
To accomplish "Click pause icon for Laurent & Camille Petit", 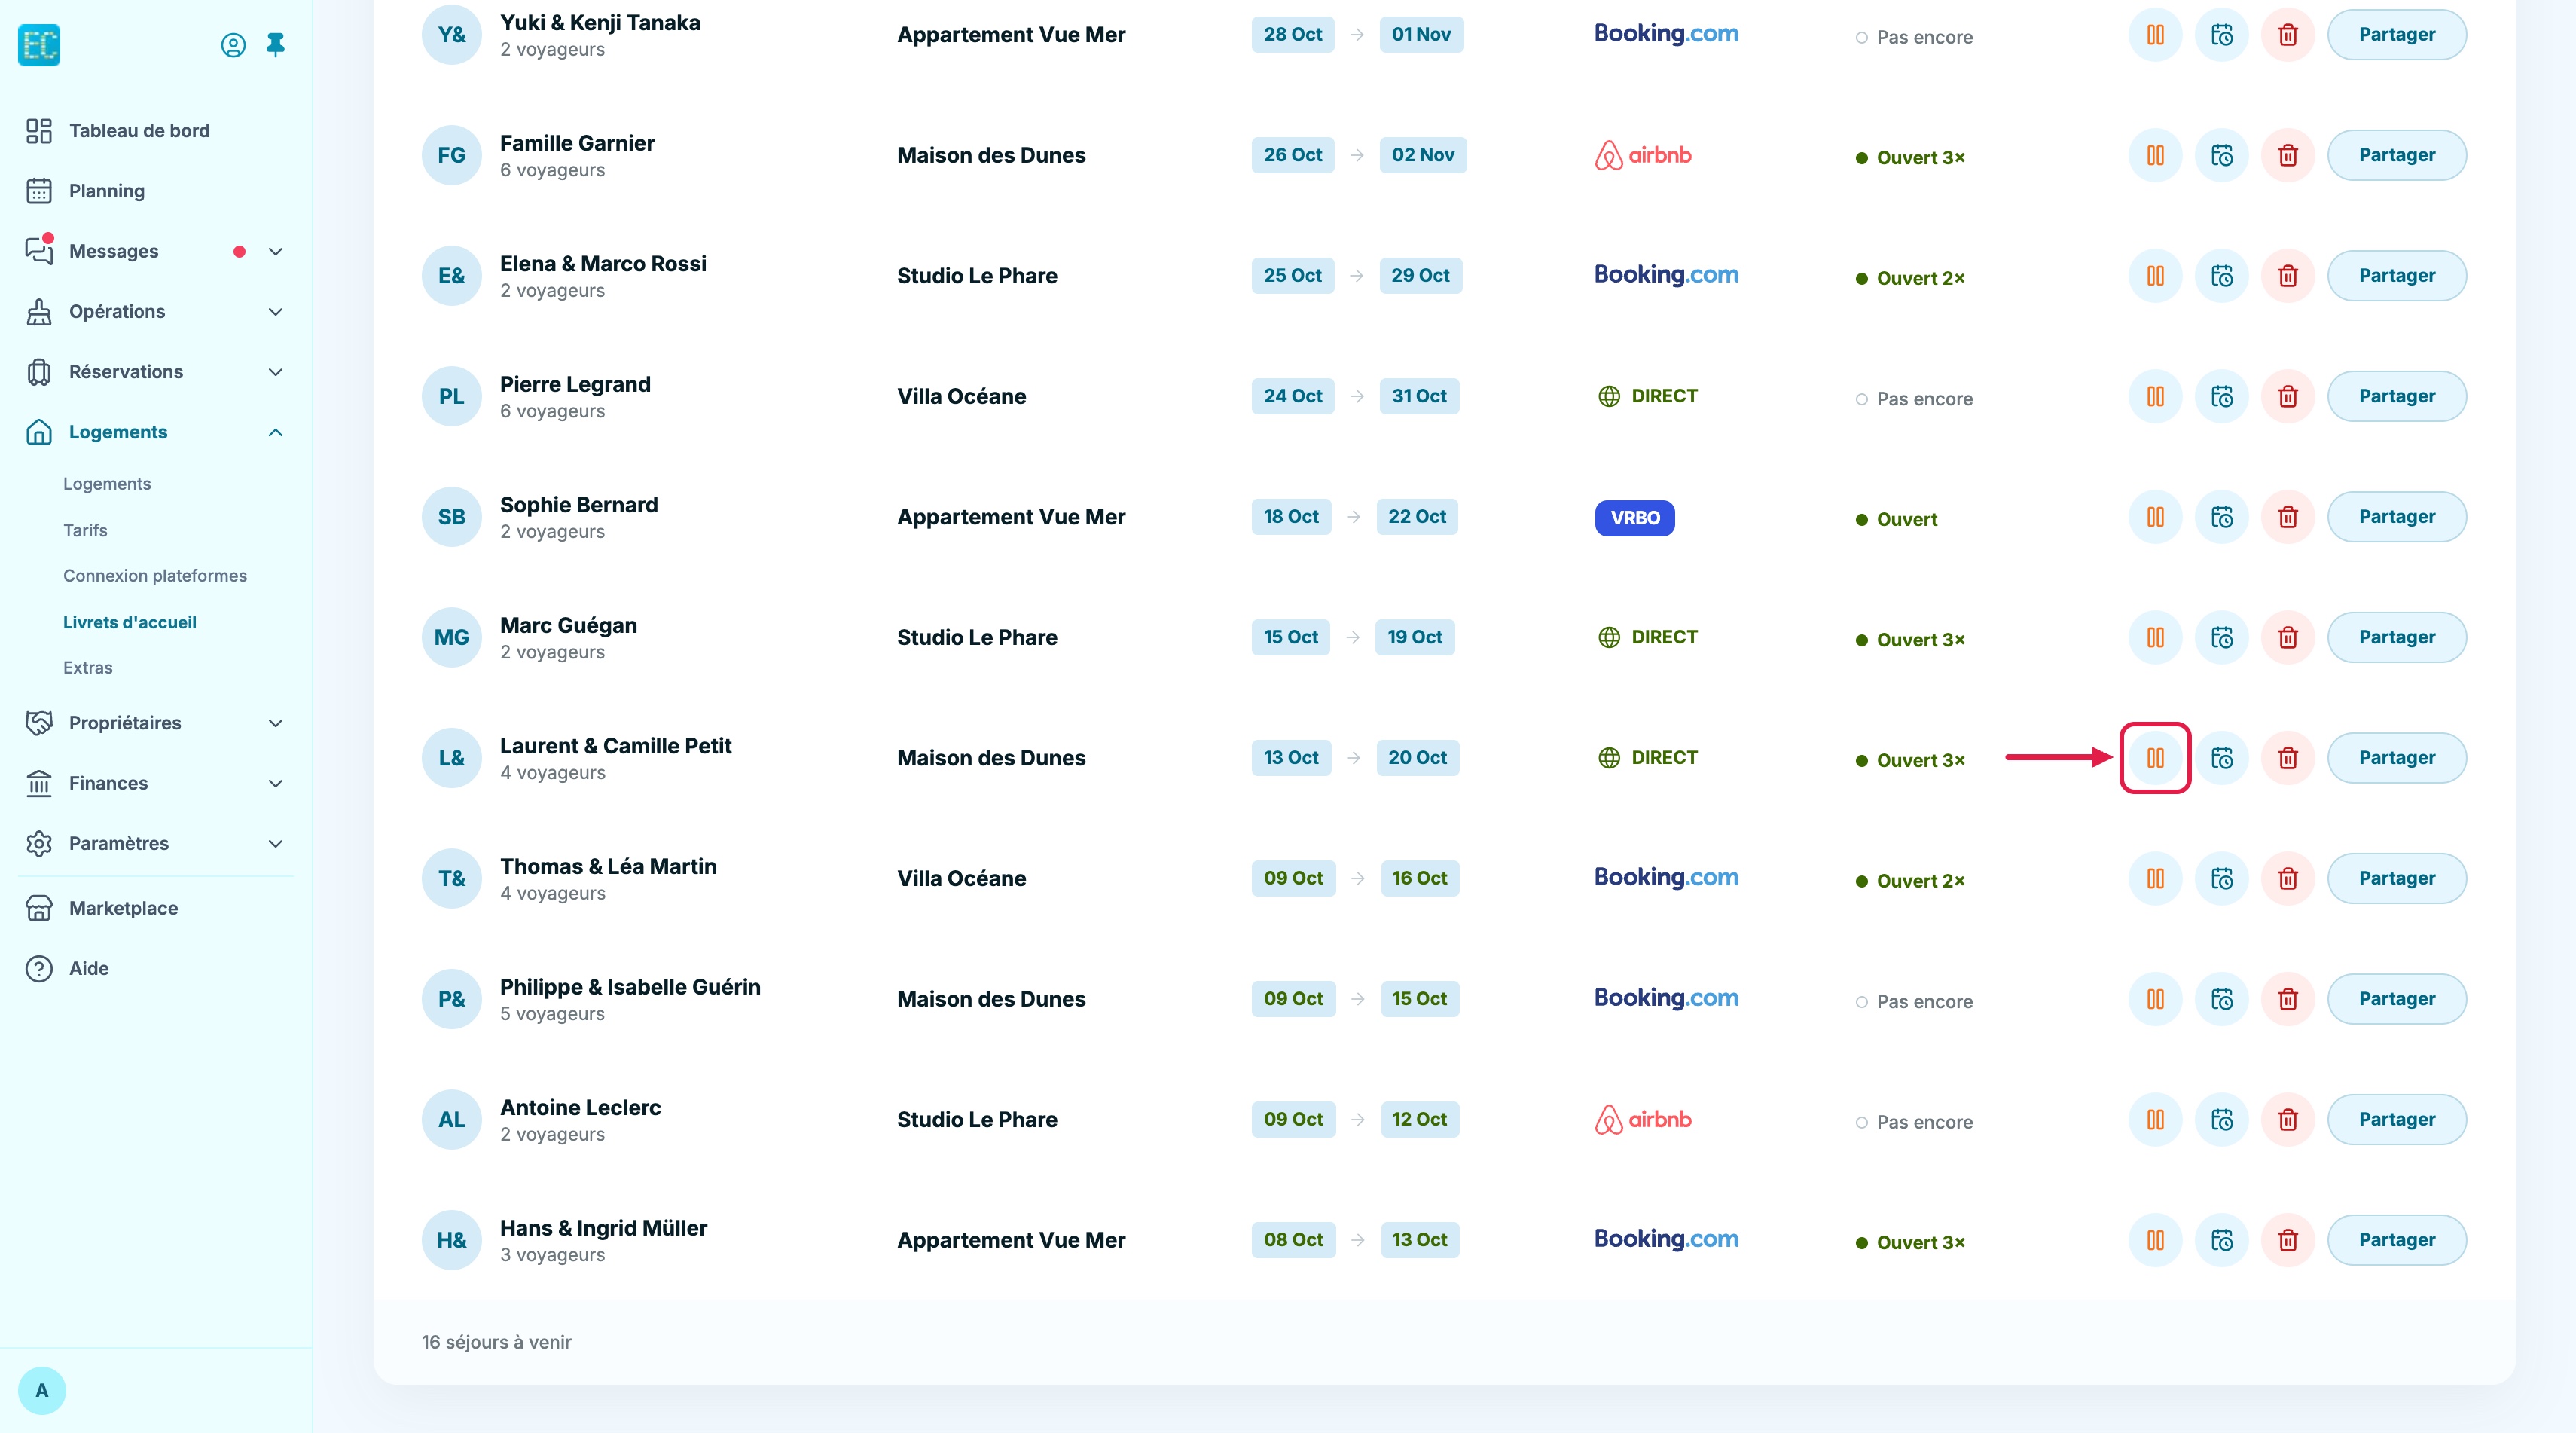I will (2155, 758).
